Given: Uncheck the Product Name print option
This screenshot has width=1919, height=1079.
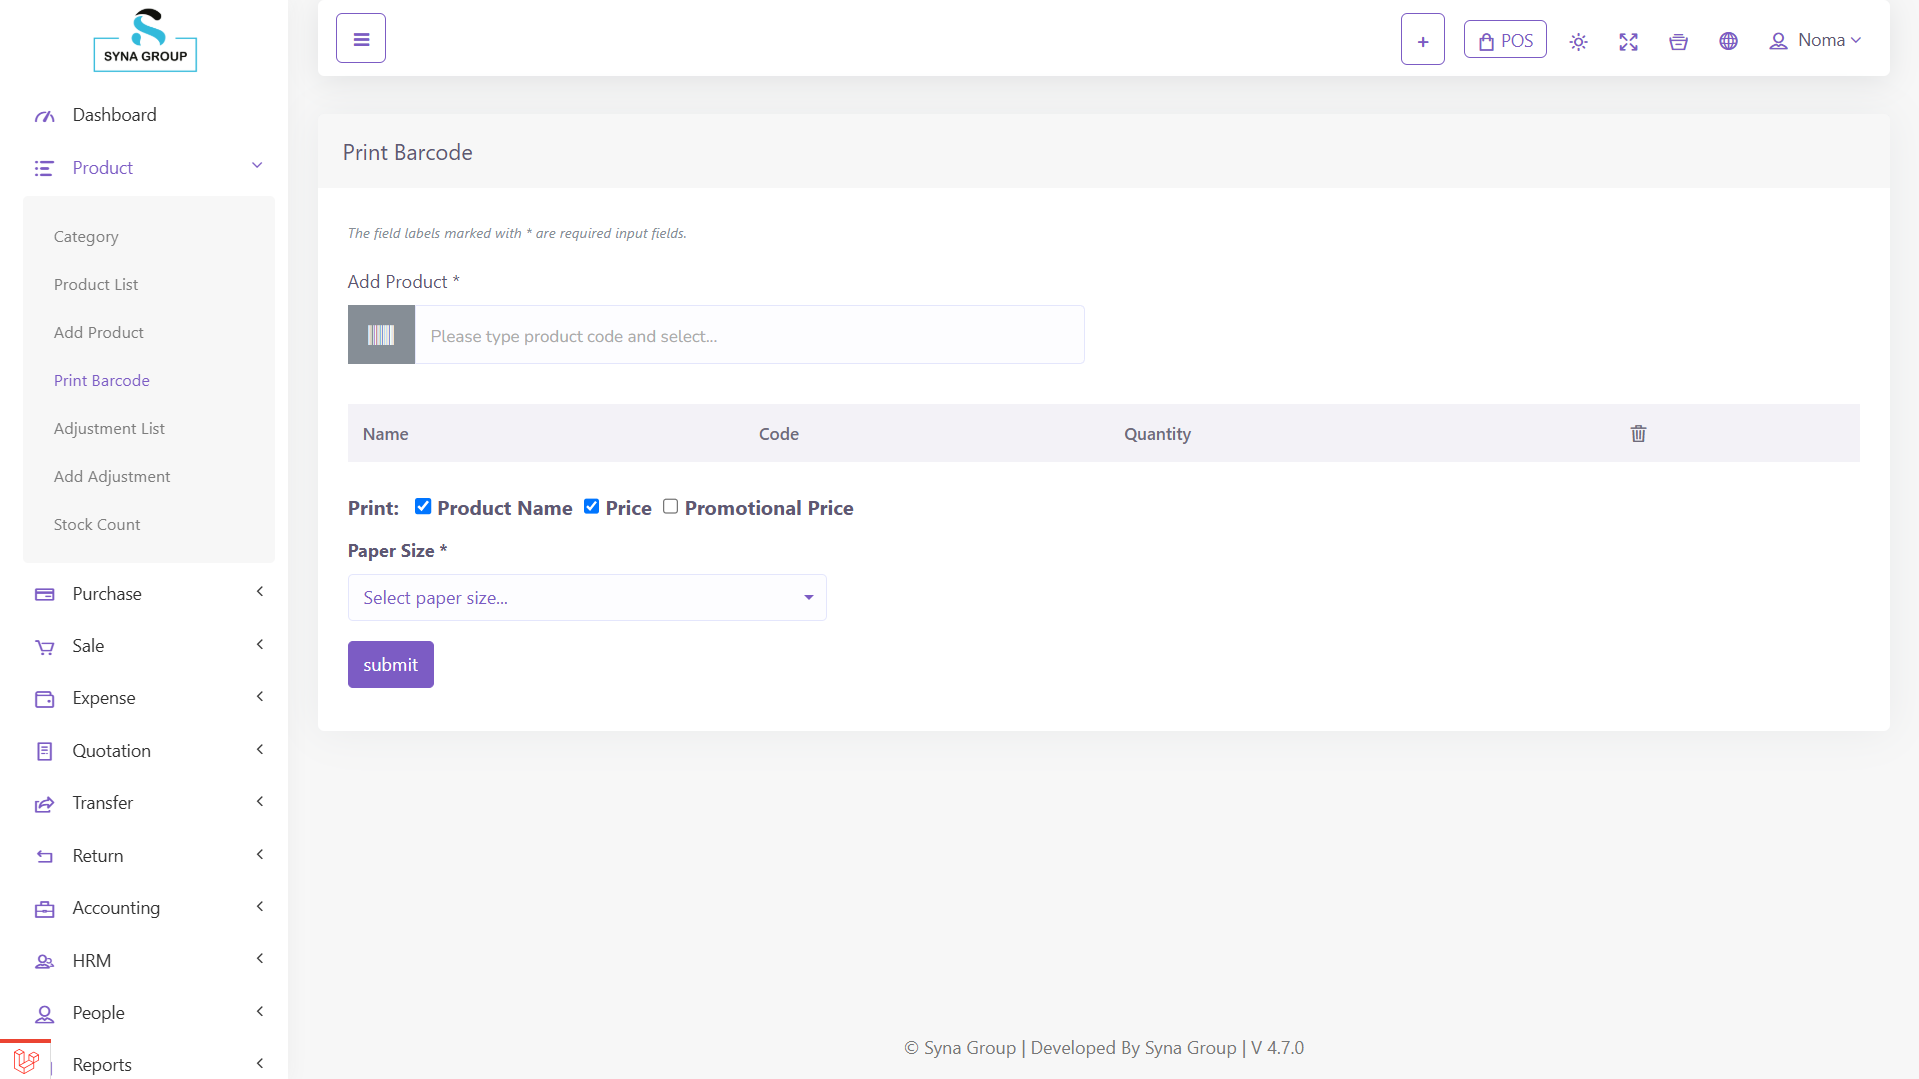Looking at the screenshot, I should tap(423, 506).
